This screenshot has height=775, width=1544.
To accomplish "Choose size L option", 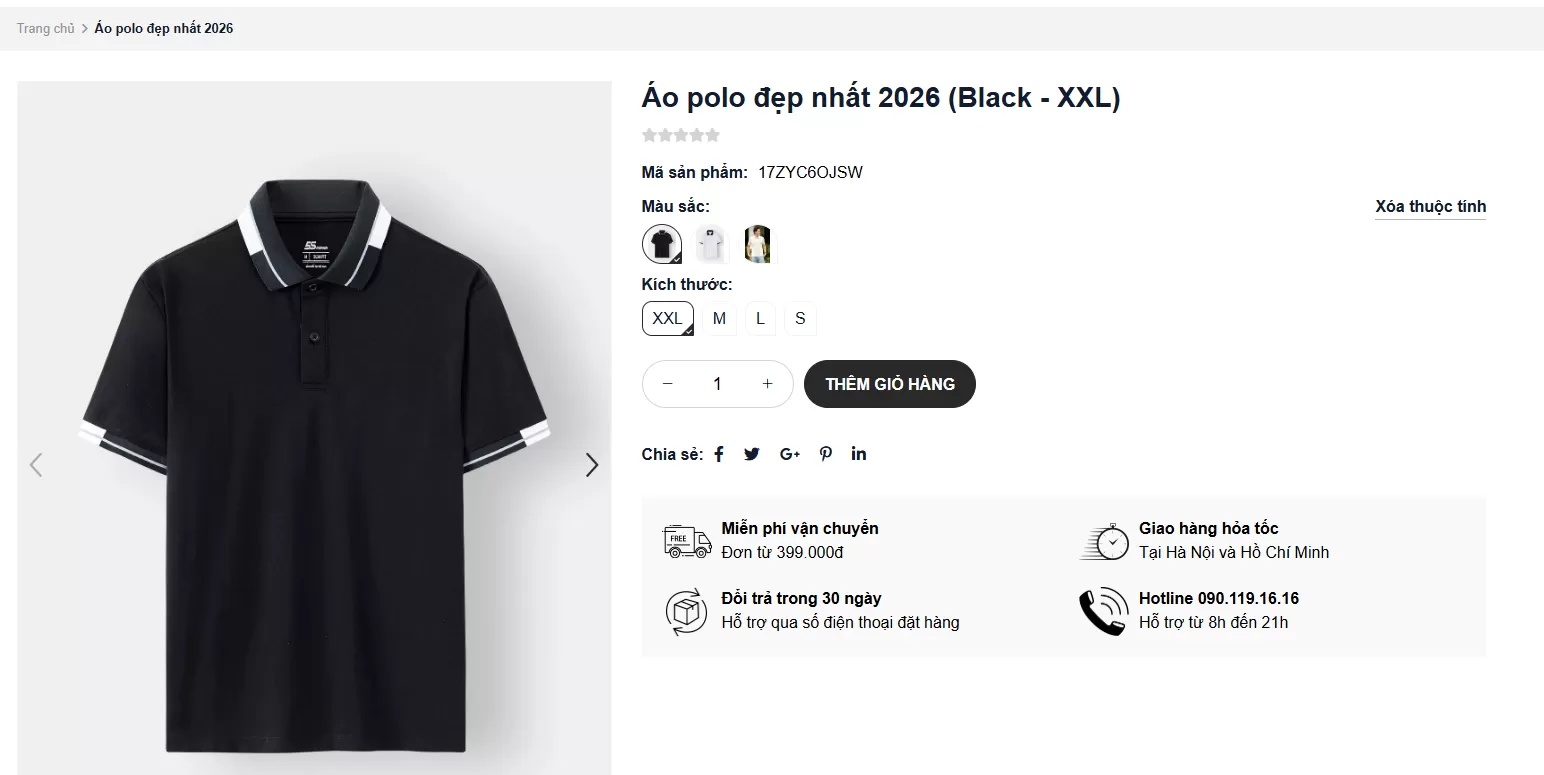I will click(760, 319).
